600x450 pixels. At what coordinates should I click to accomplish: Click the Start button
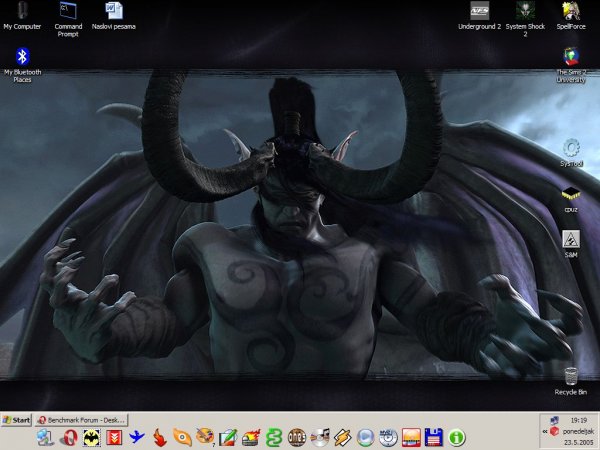pyautogui.click(x=16, y=420)
